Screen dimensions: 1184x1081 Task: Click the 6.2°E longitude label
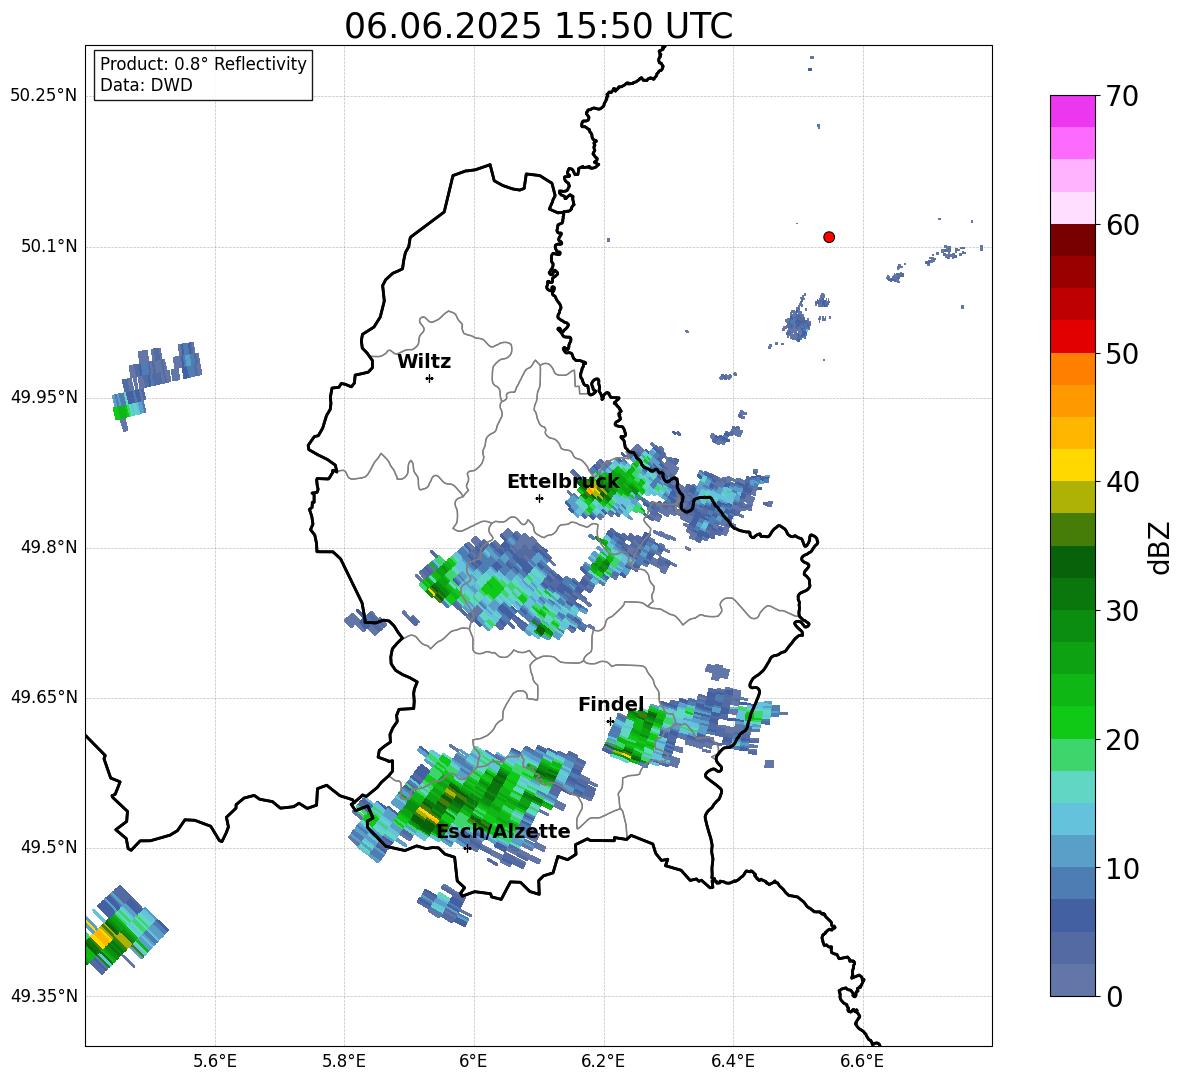(x=603, y=1061)
